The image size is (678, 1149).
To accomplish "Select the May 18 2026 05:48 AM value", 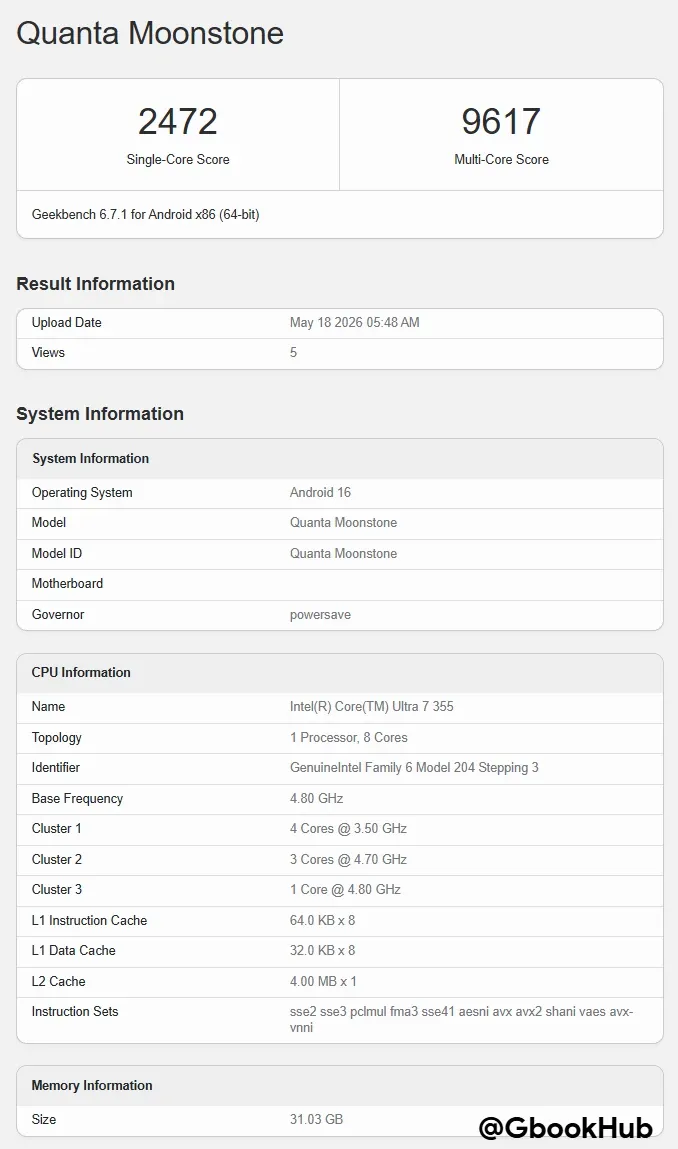I will 355,322.
